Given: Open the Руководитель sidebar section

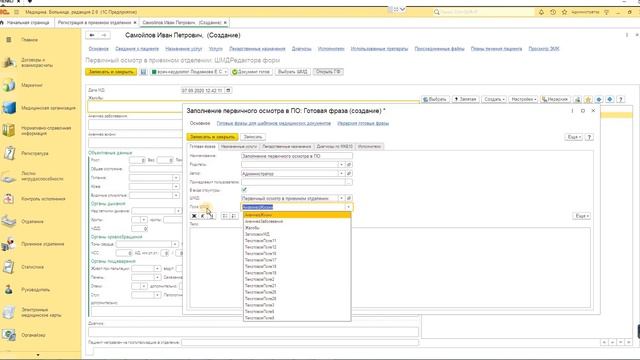Looking at the screenshot, I should point(35,290).
